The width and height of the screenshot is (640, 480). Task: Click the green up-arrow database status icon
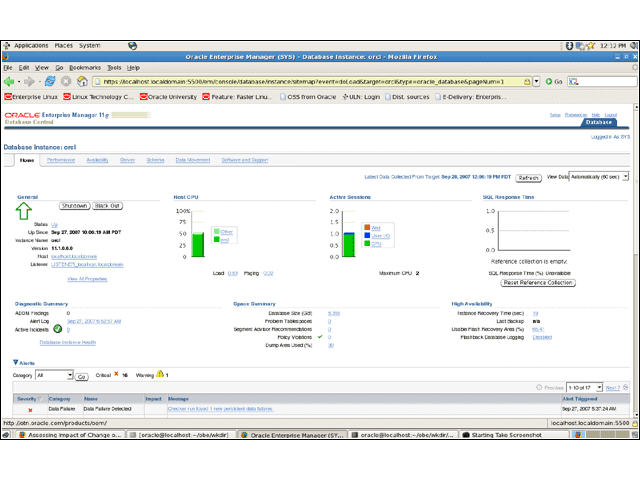24,211
